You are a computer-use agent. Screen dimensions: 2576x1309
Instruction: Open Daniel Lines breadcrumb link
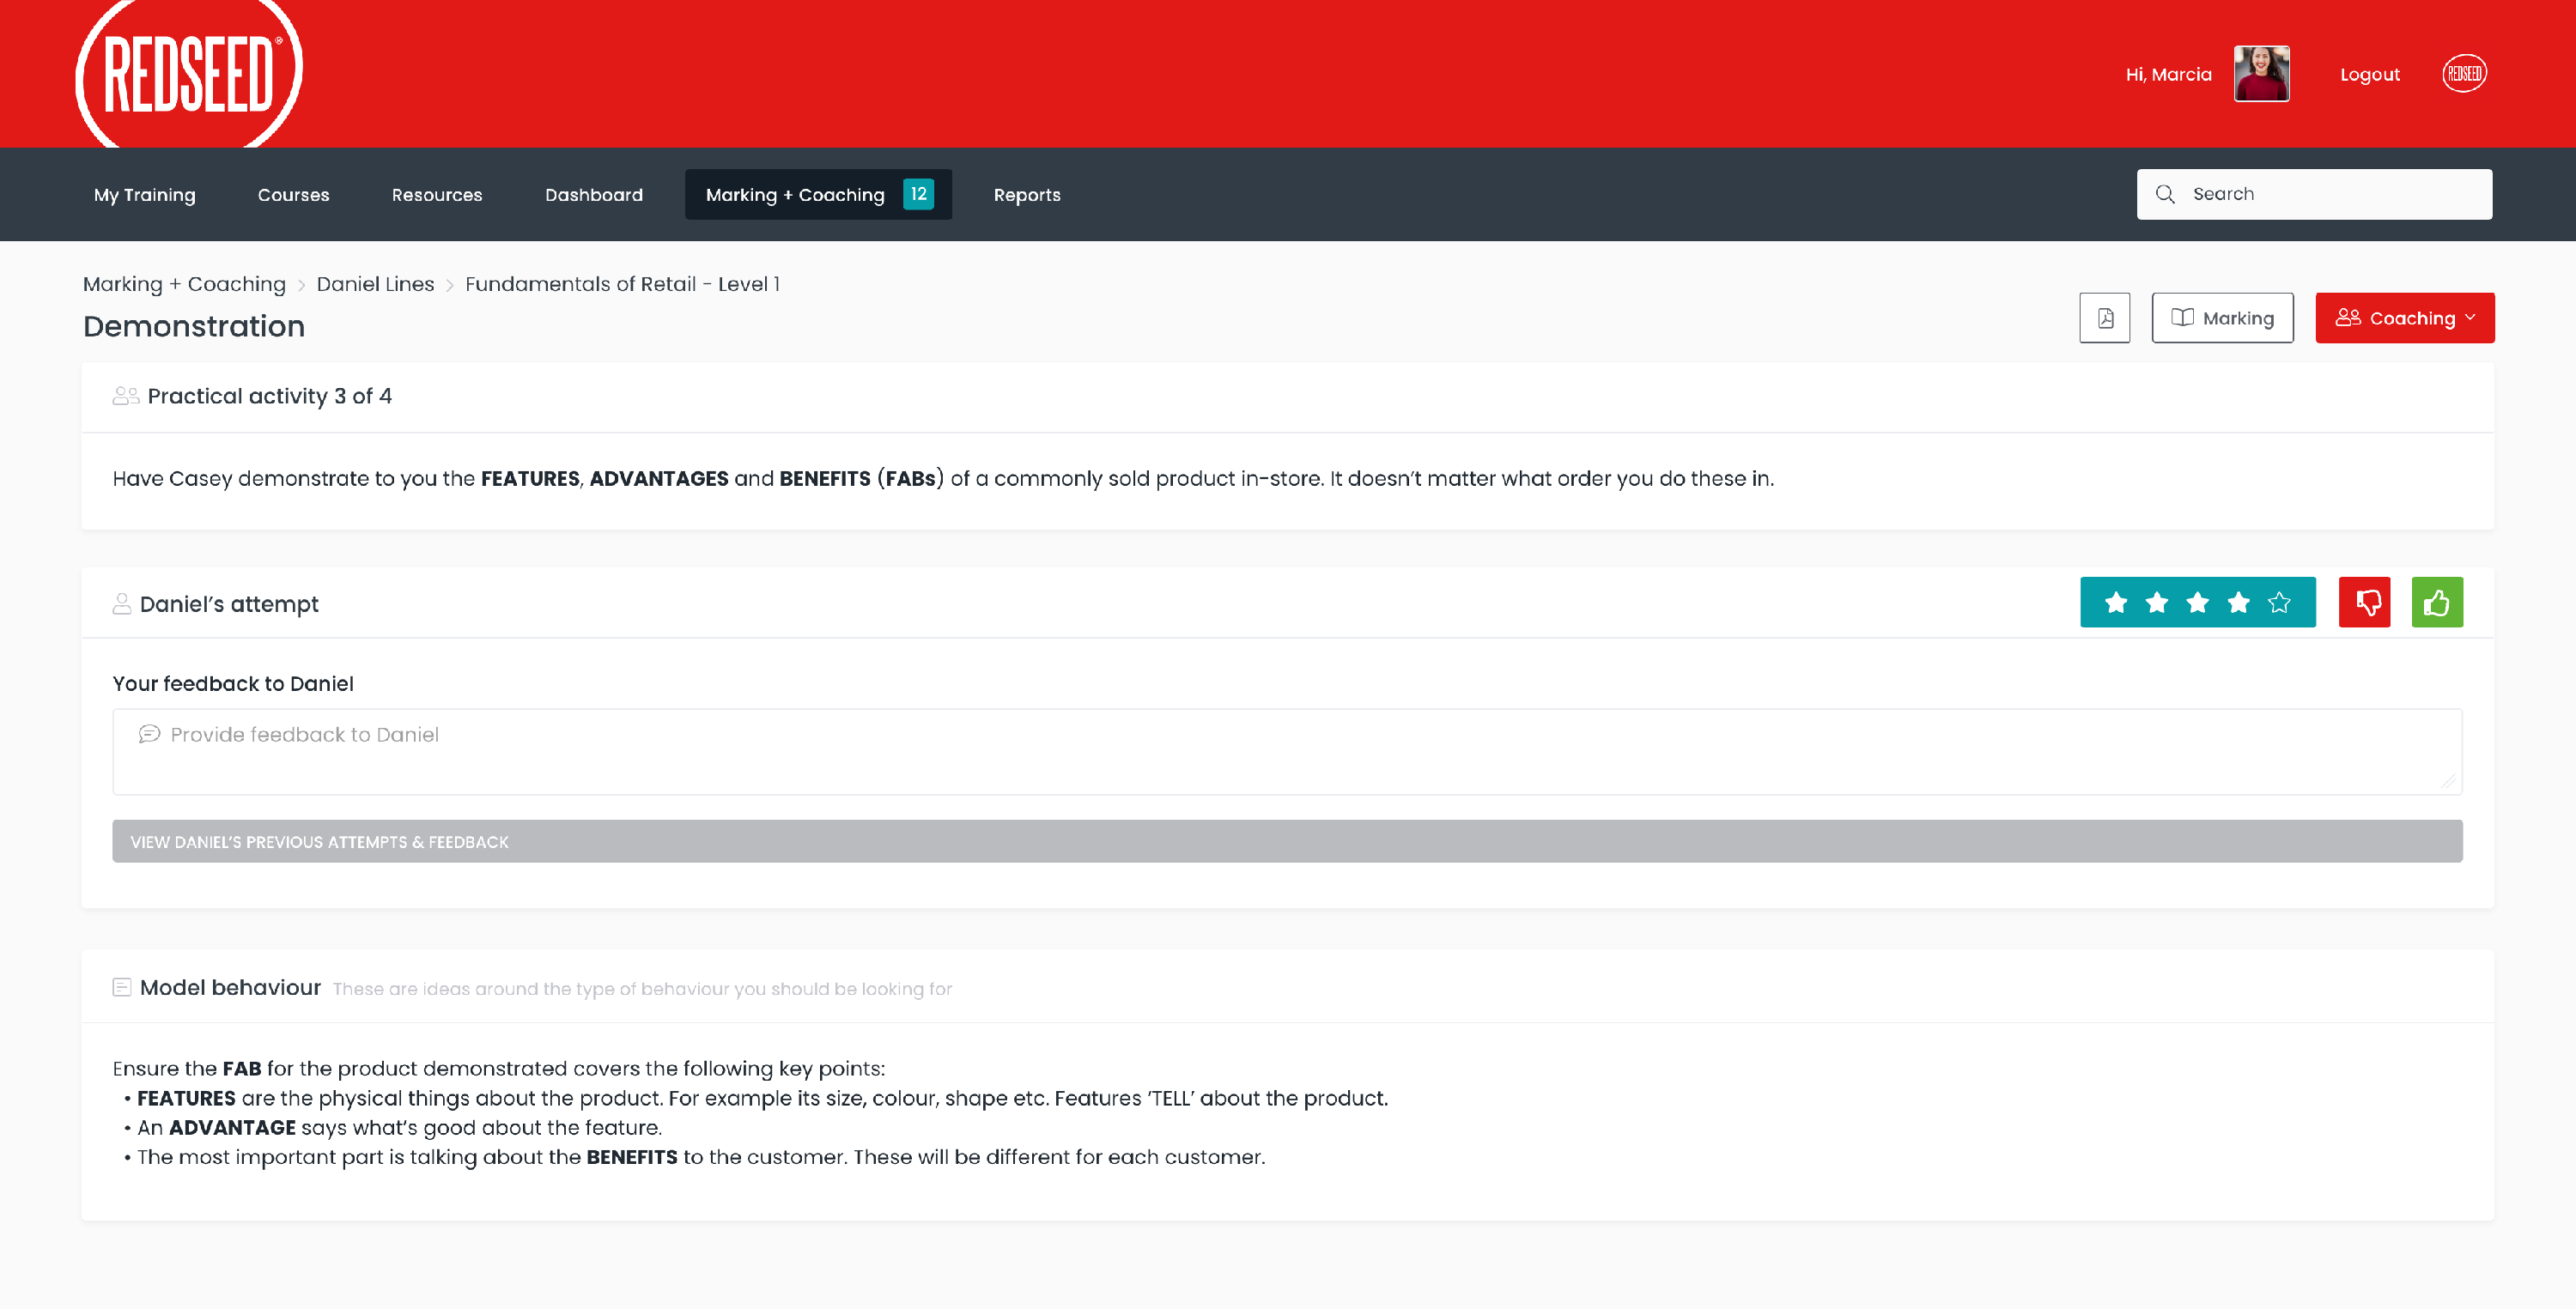point(375,284)
